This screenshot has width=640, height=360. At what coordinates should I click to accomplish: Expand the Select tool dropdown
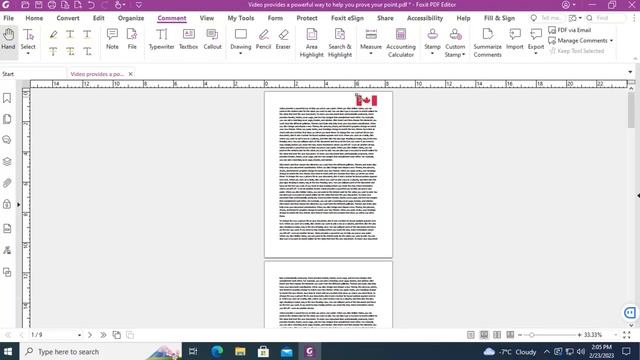(28, 53)
